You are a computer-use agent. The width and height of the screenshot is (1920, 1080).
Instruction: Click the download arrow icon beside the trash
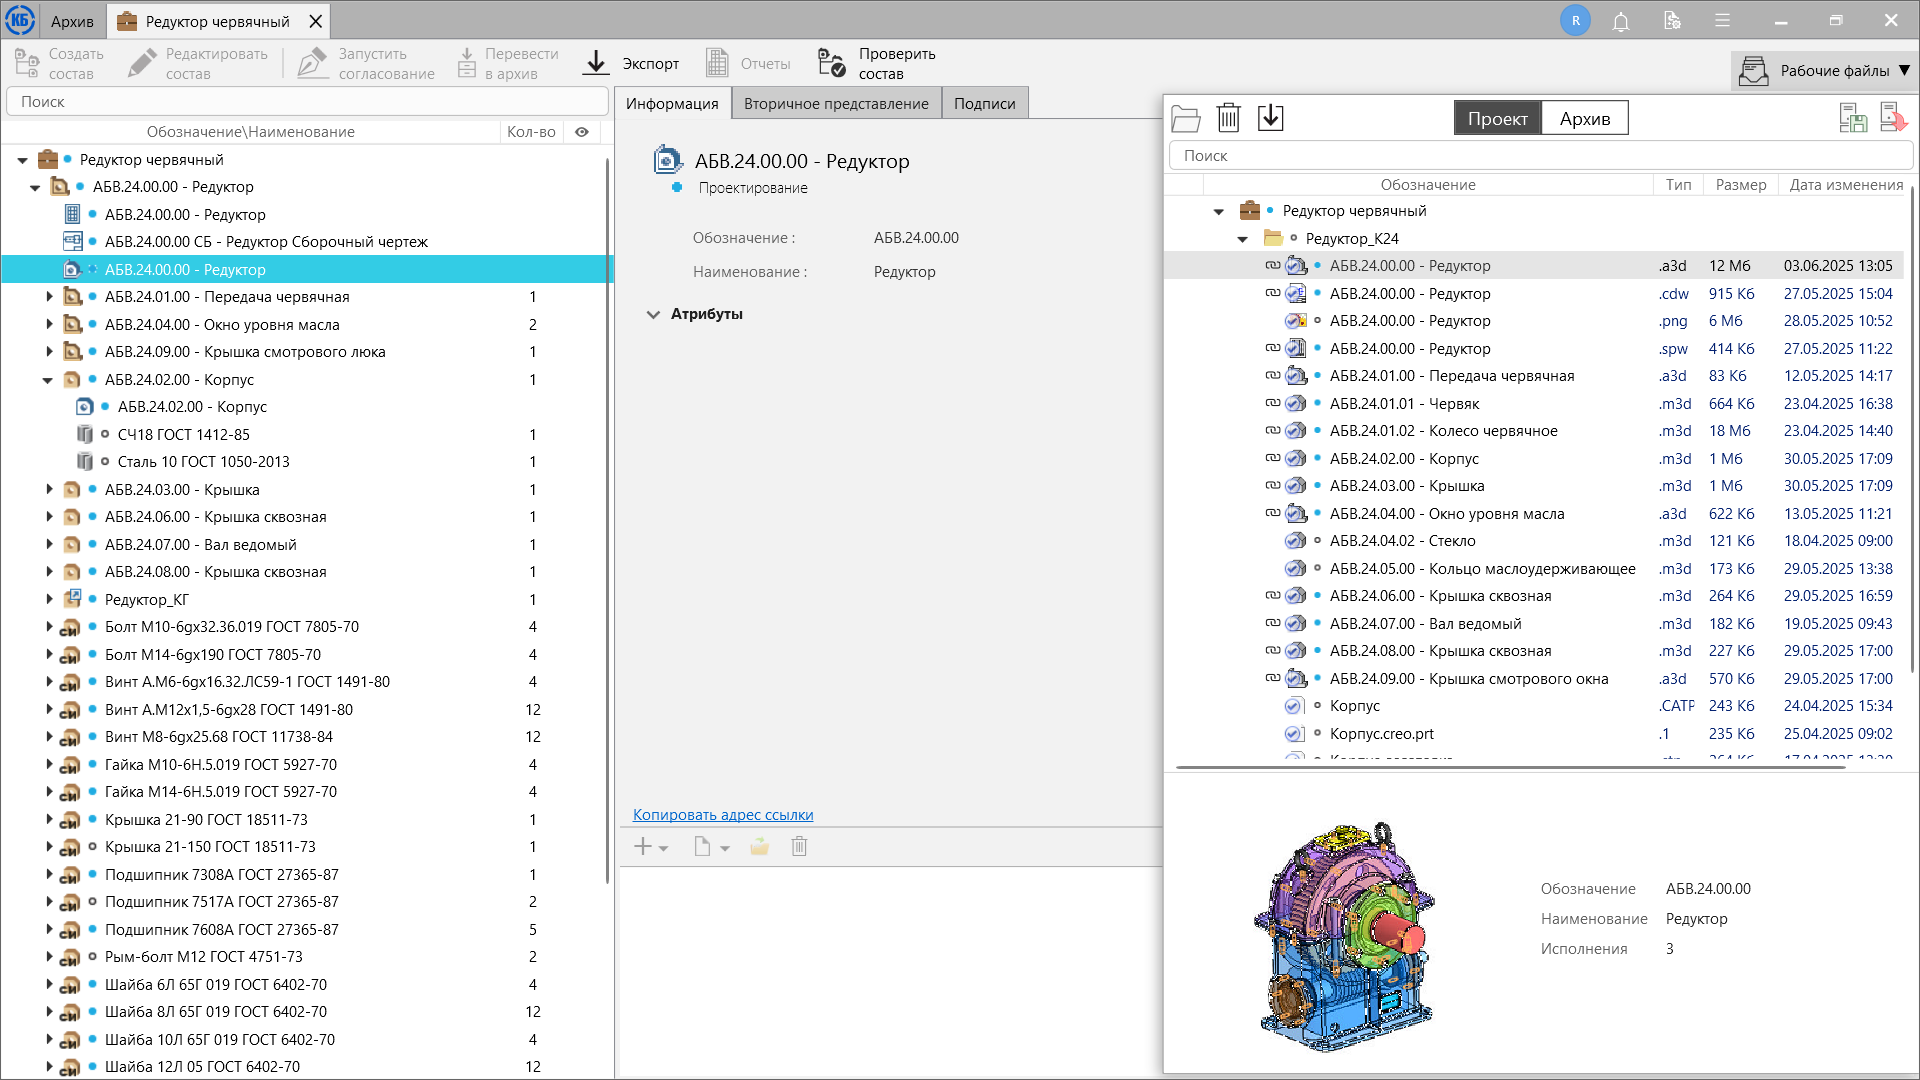coord(1270,118)
